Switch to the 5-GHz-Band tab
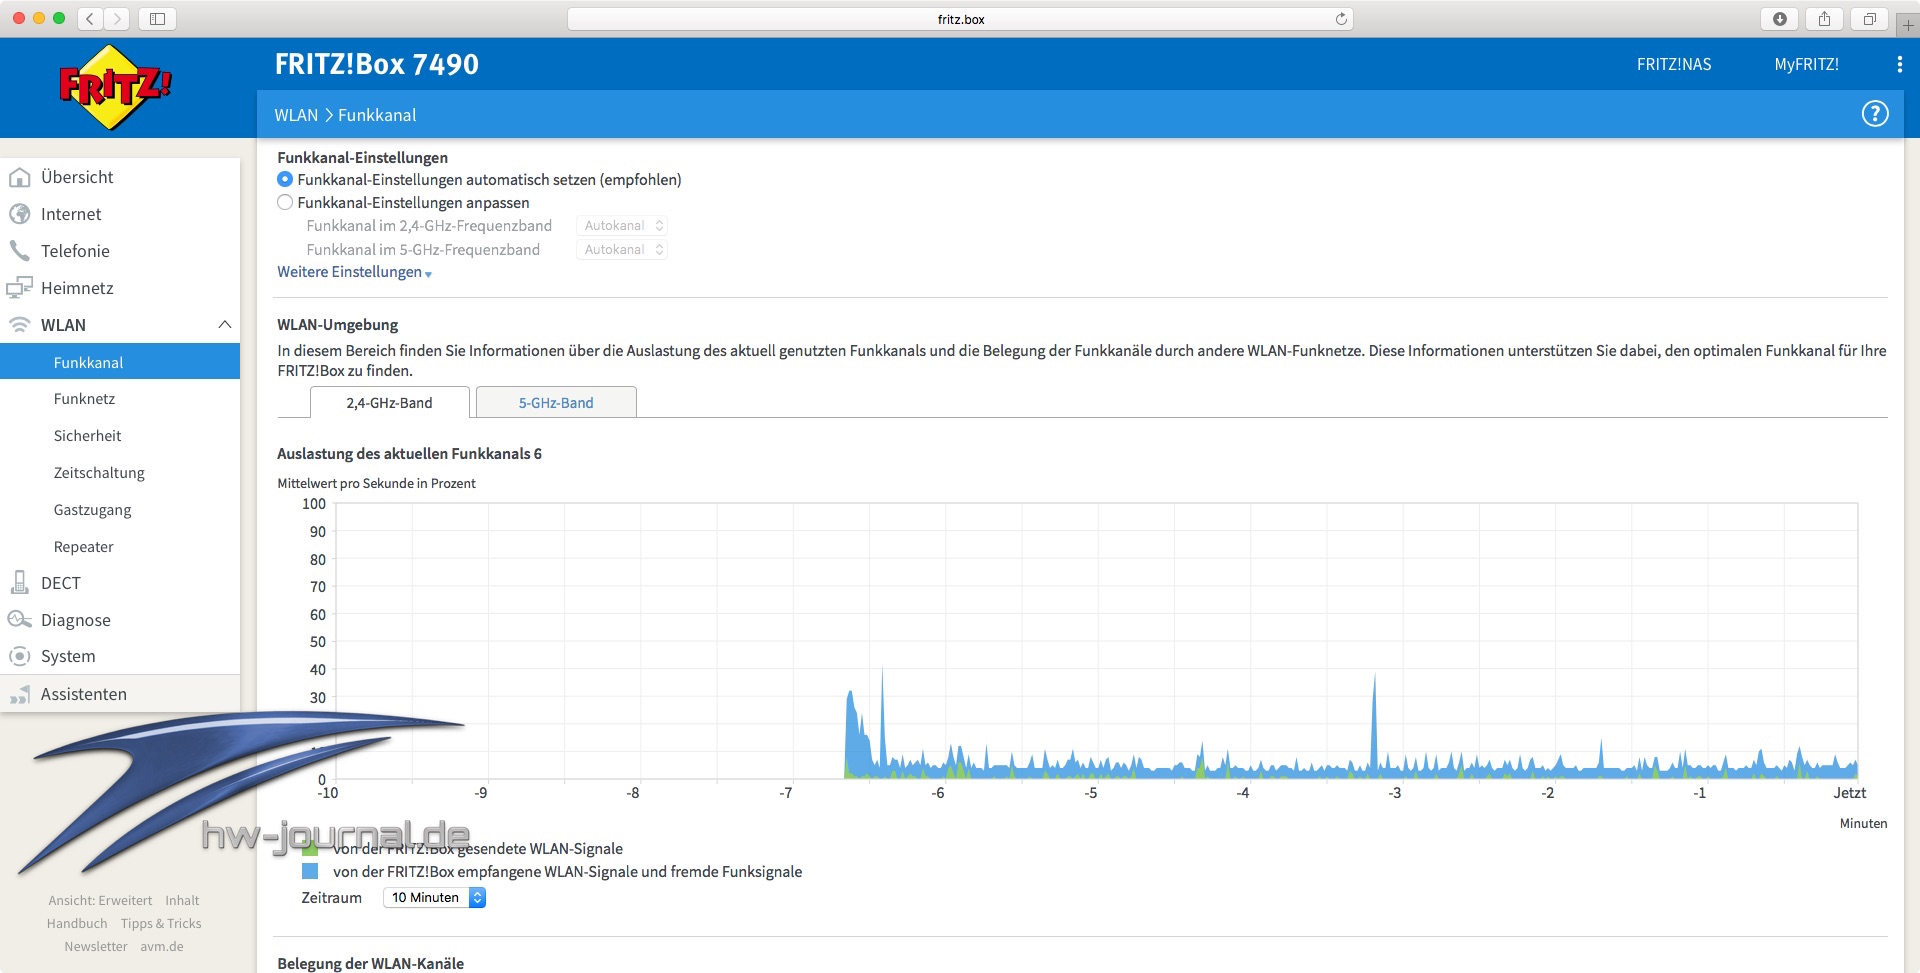The height and width of the screenshot is (973, 1920). (x=556, y=403)
